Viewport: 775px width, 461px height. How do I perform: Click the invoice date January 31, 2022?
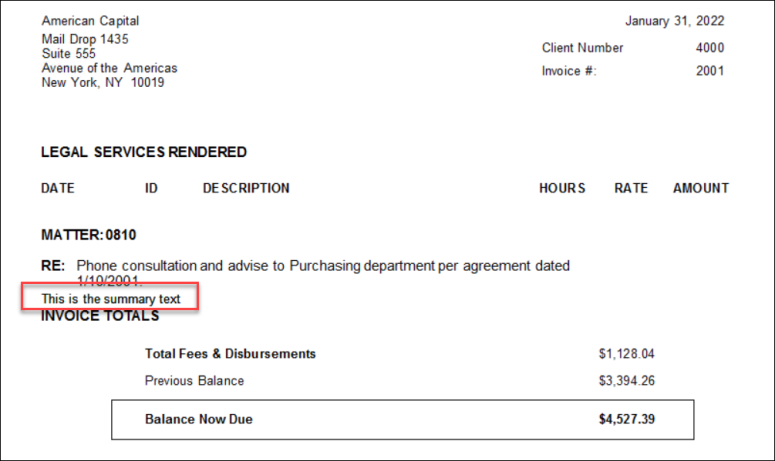coord(675,21)
